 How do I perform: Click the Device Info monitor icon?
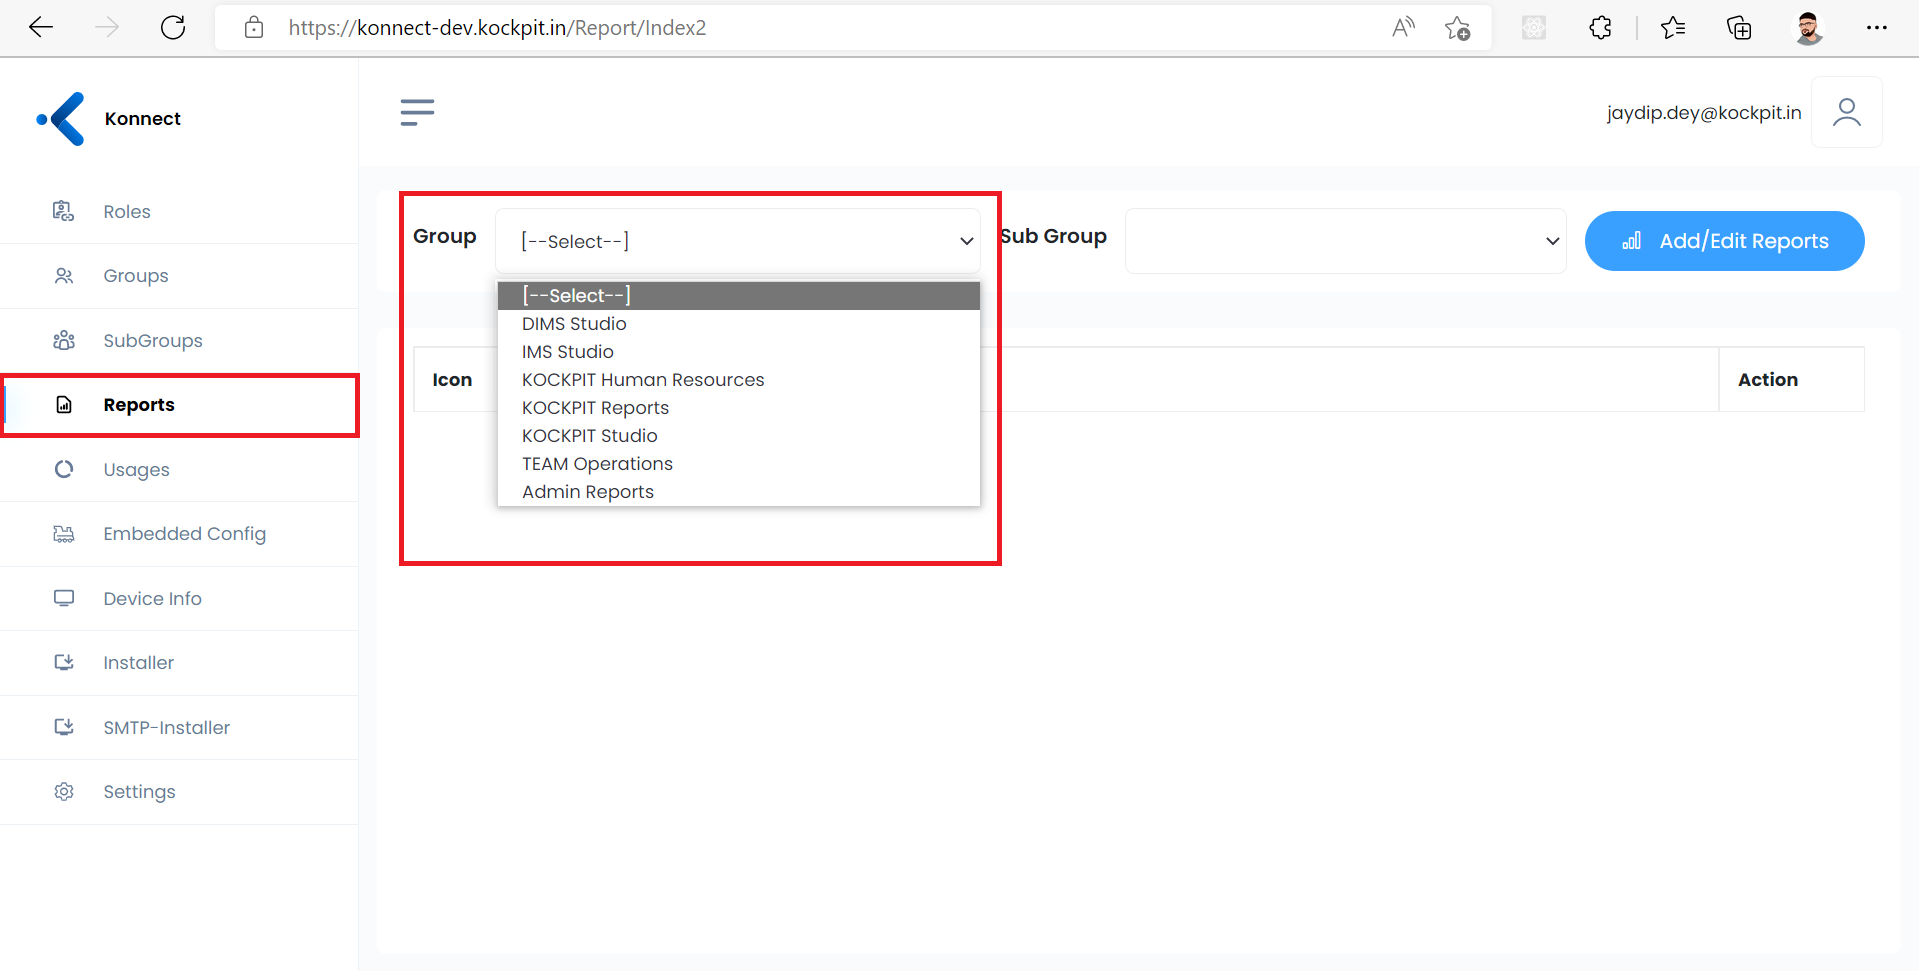[x=64, y=598]
